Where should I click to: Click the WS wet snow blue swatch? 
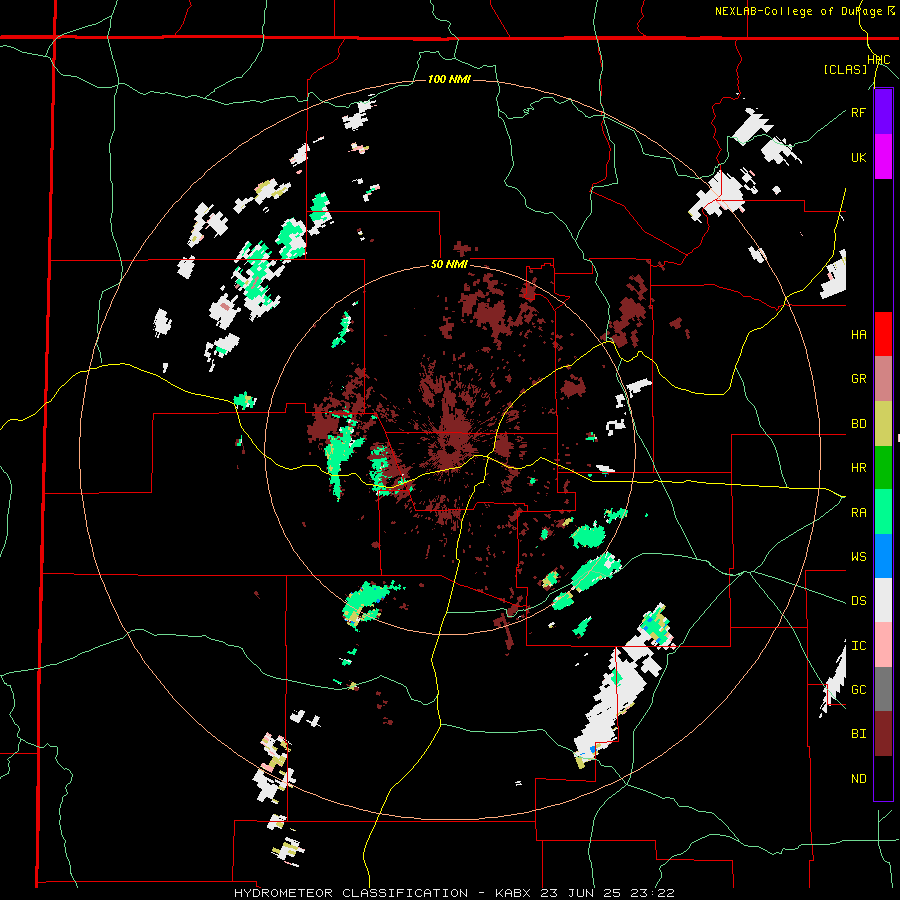pos(883,556)
